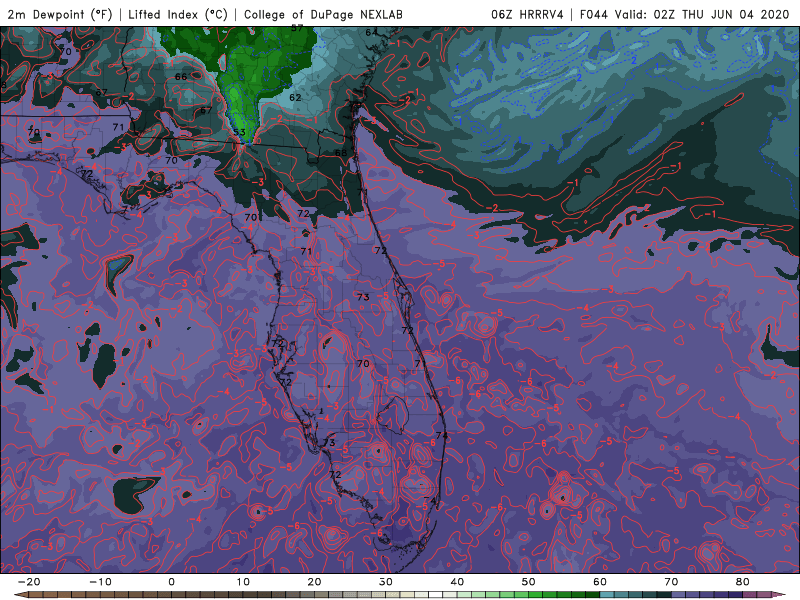Click the 'Lifted Index (°C)' title text
The image size is (800, 600).
(178, 14)
